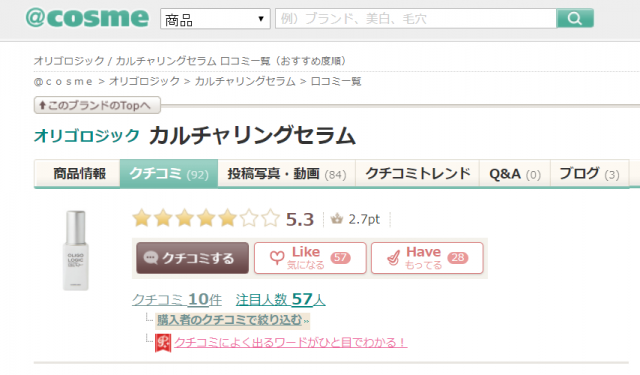Click the Have もってる button
The height and width of the screenshot is (375, 640).
[x=427, y=258]
